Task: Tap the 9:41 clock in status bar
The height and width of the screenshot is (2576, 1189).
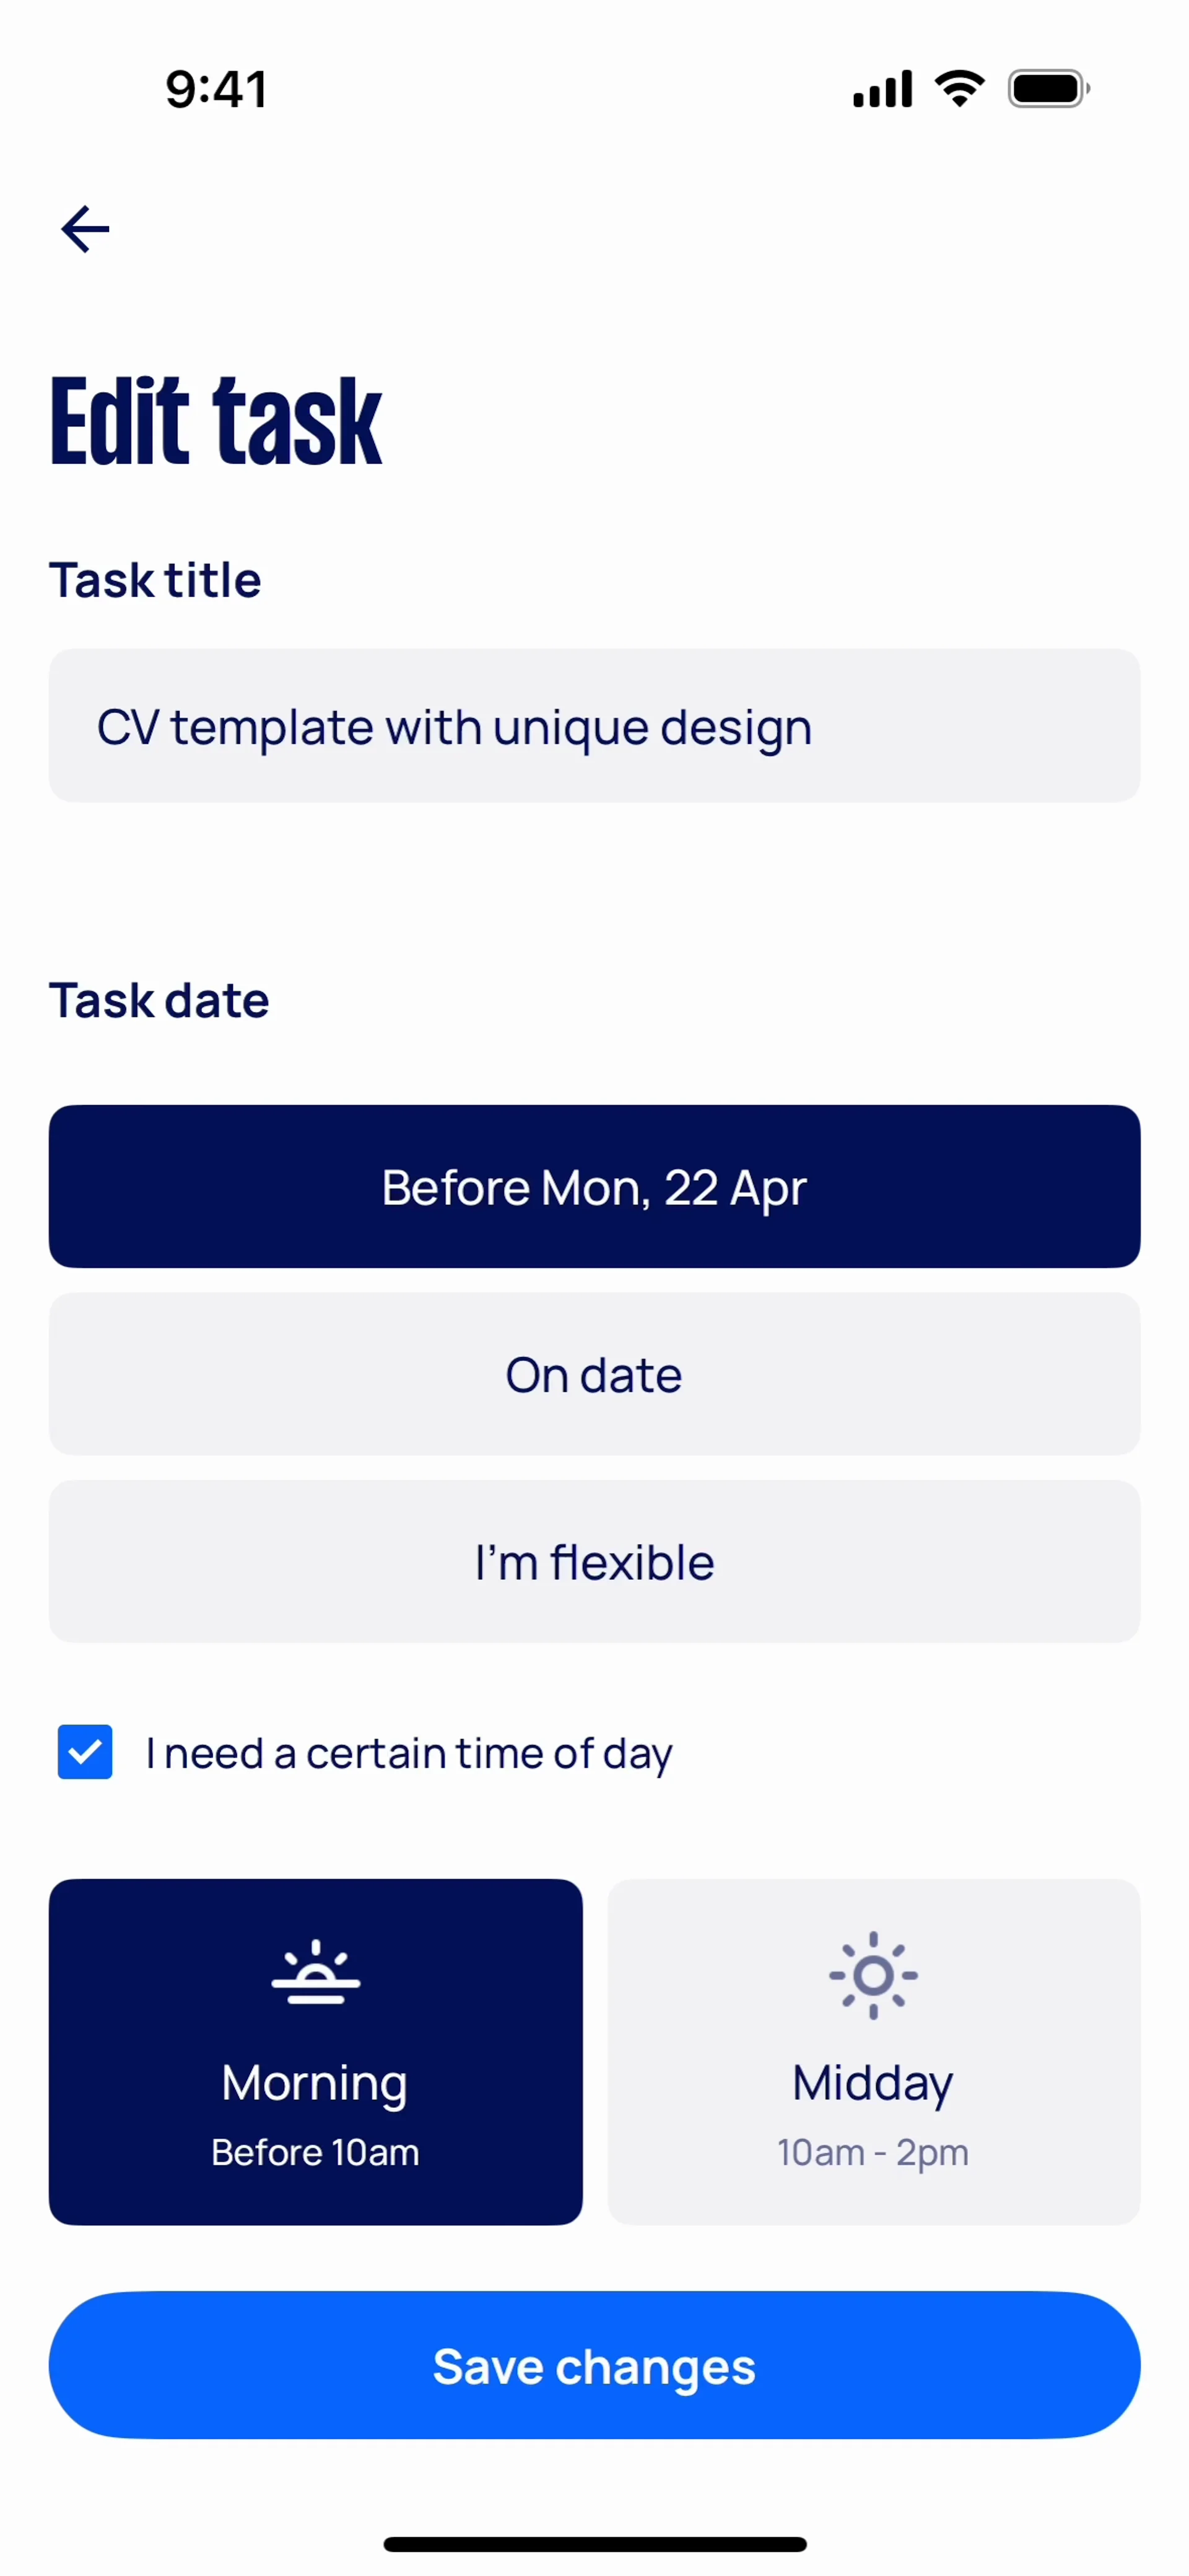Action: (x=216, y=89)
